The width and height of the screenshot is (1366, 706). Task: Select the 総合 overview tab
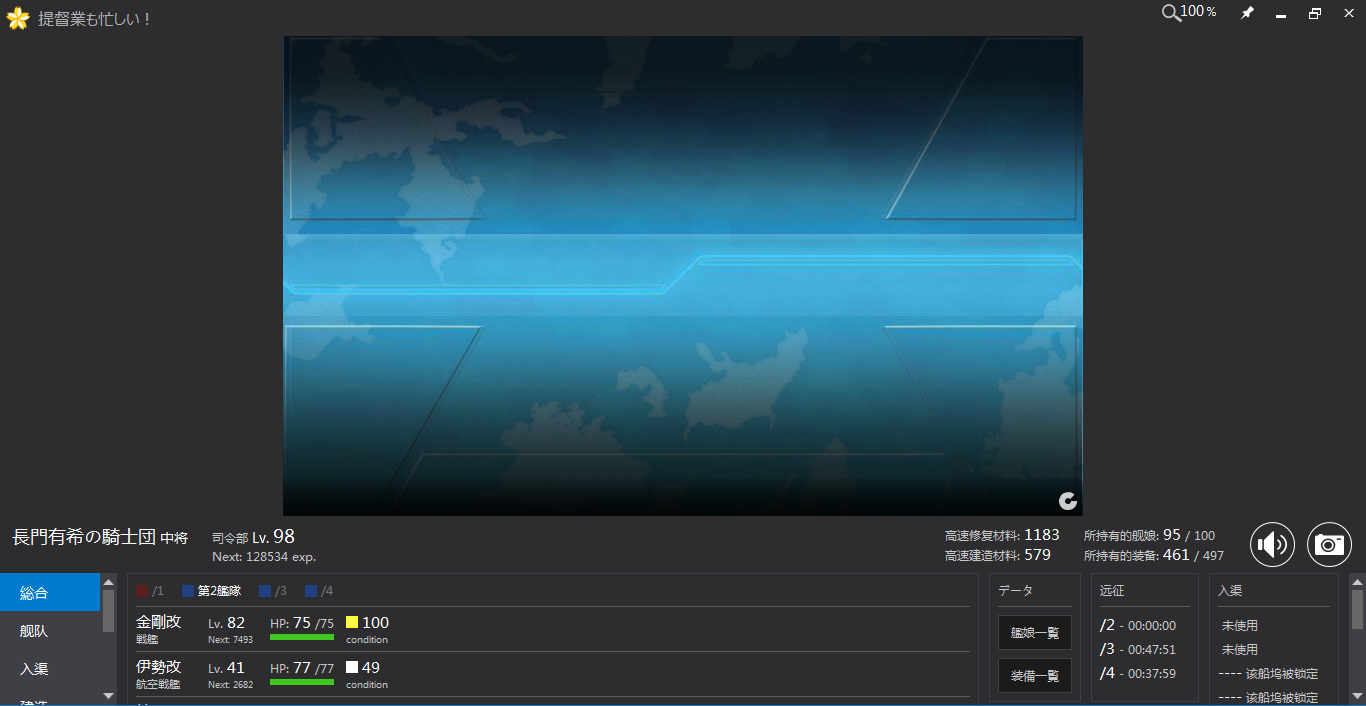click(50, 592)
